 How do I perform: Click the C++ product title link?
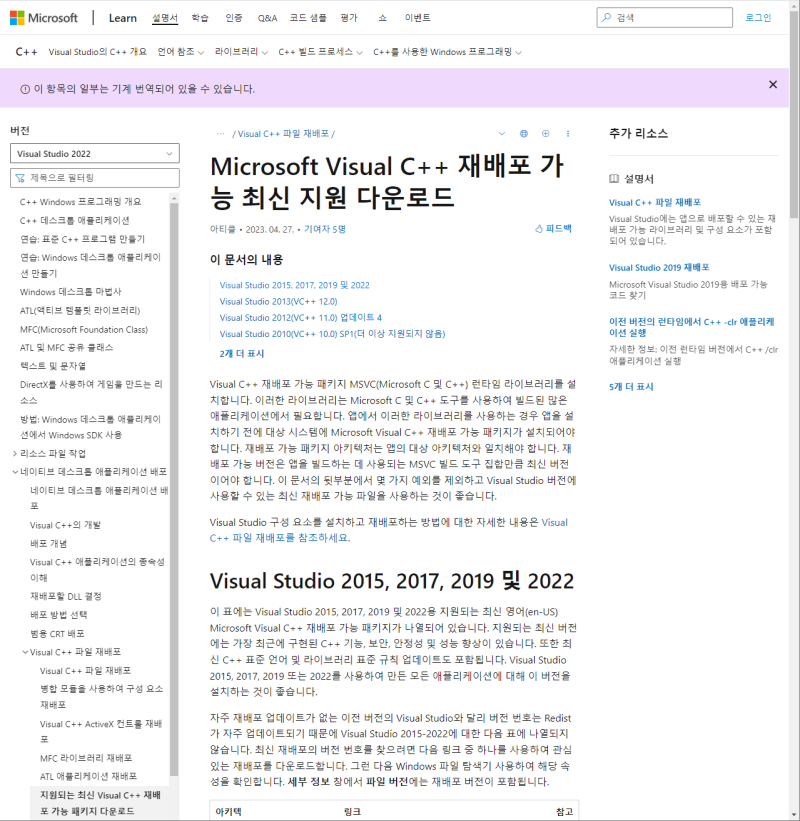[x=26, y=52]
